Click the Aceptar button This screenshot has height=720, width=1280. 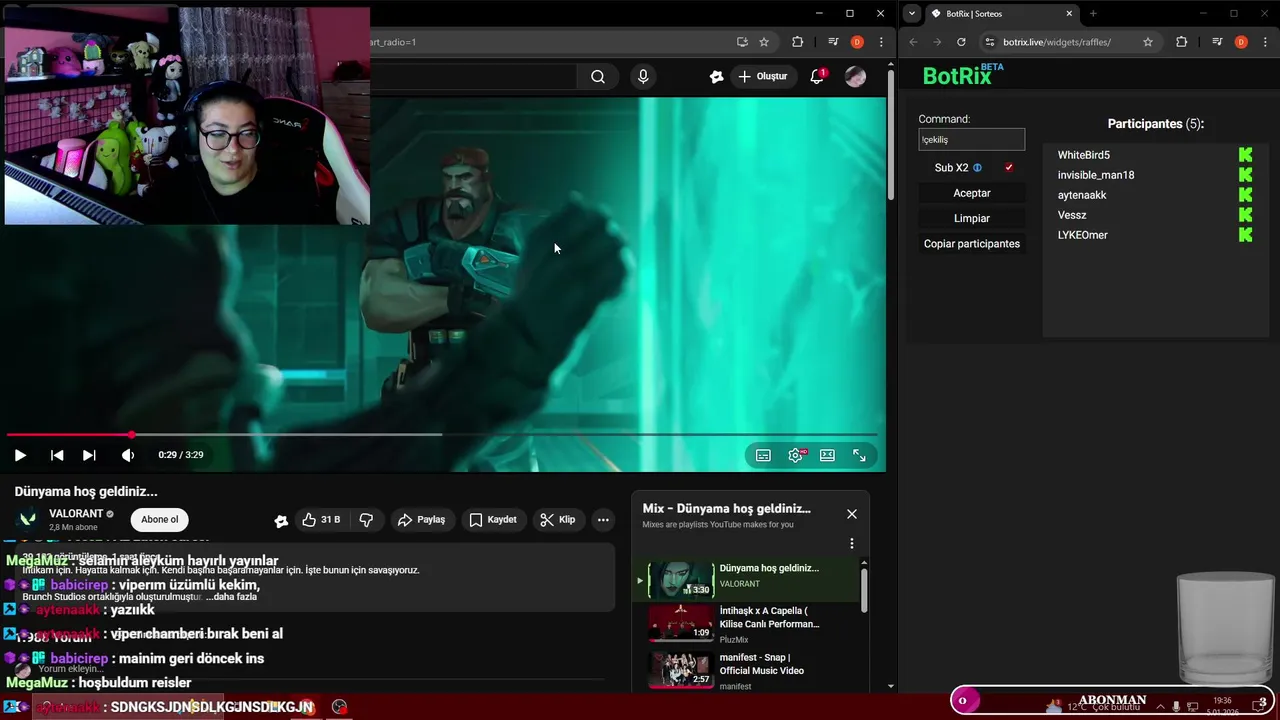(972, 193)
